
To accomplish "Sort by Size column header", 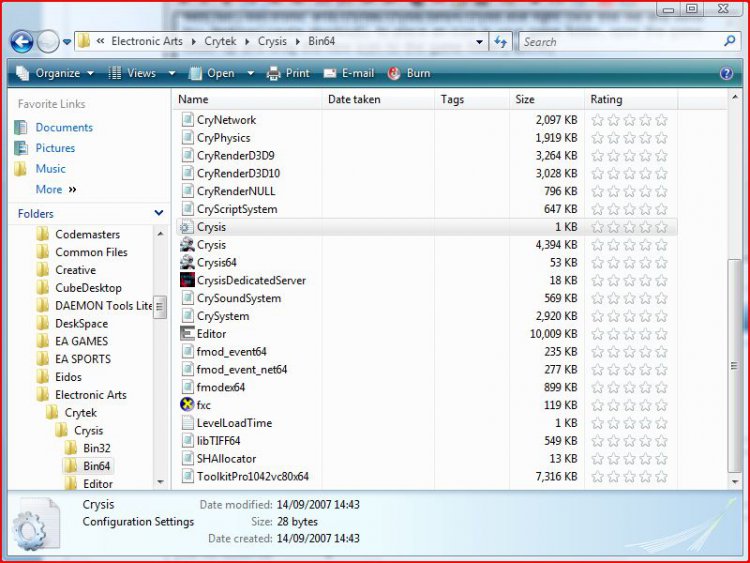I will pyautogui.click(x=525, y=99).
